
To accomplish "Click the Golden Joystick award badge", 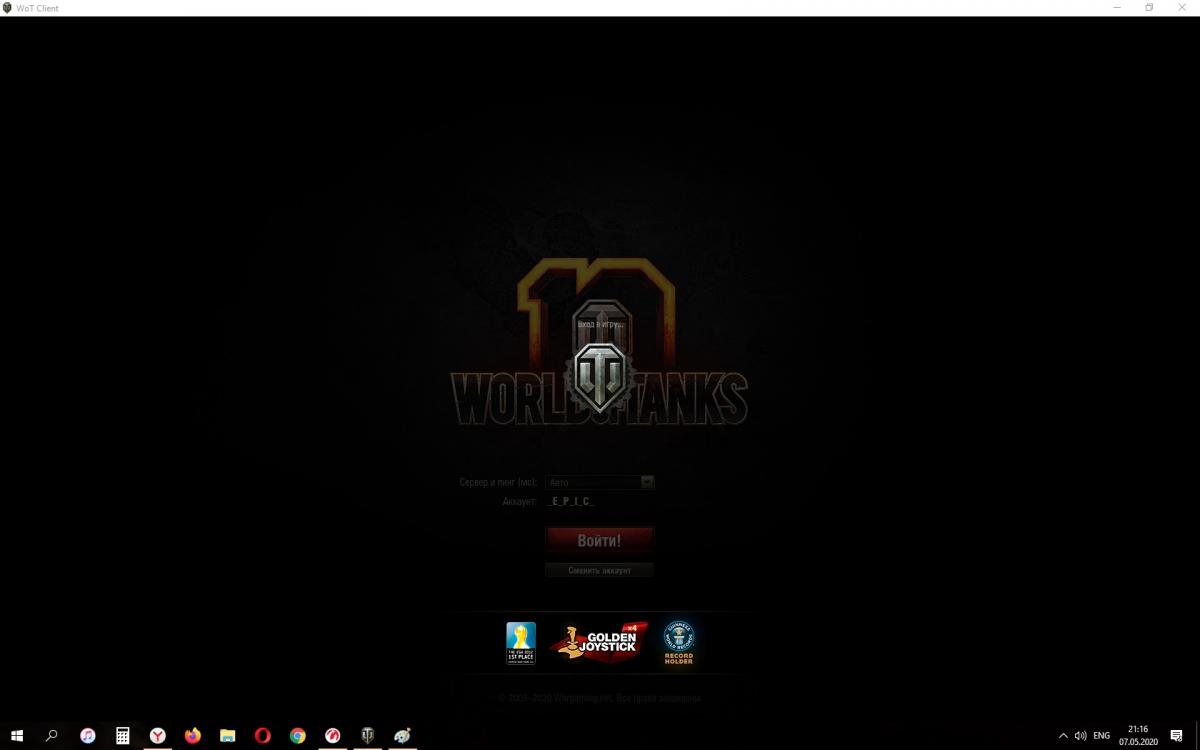I will point(598,641).
